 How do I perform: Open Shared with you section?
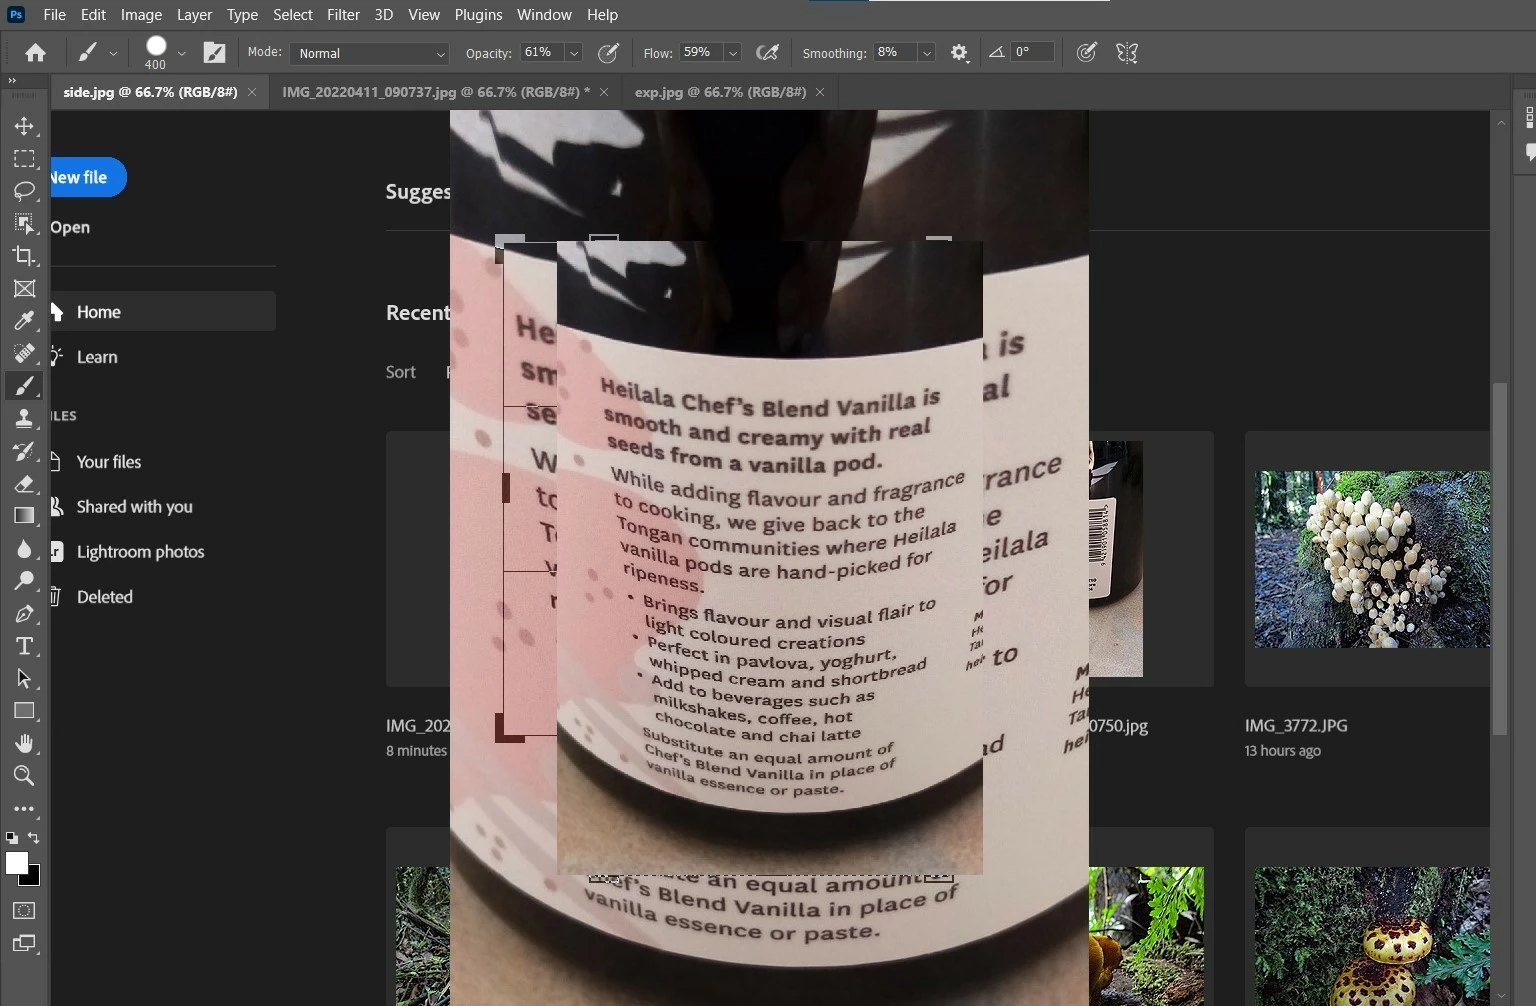click(x=134, y=507)
